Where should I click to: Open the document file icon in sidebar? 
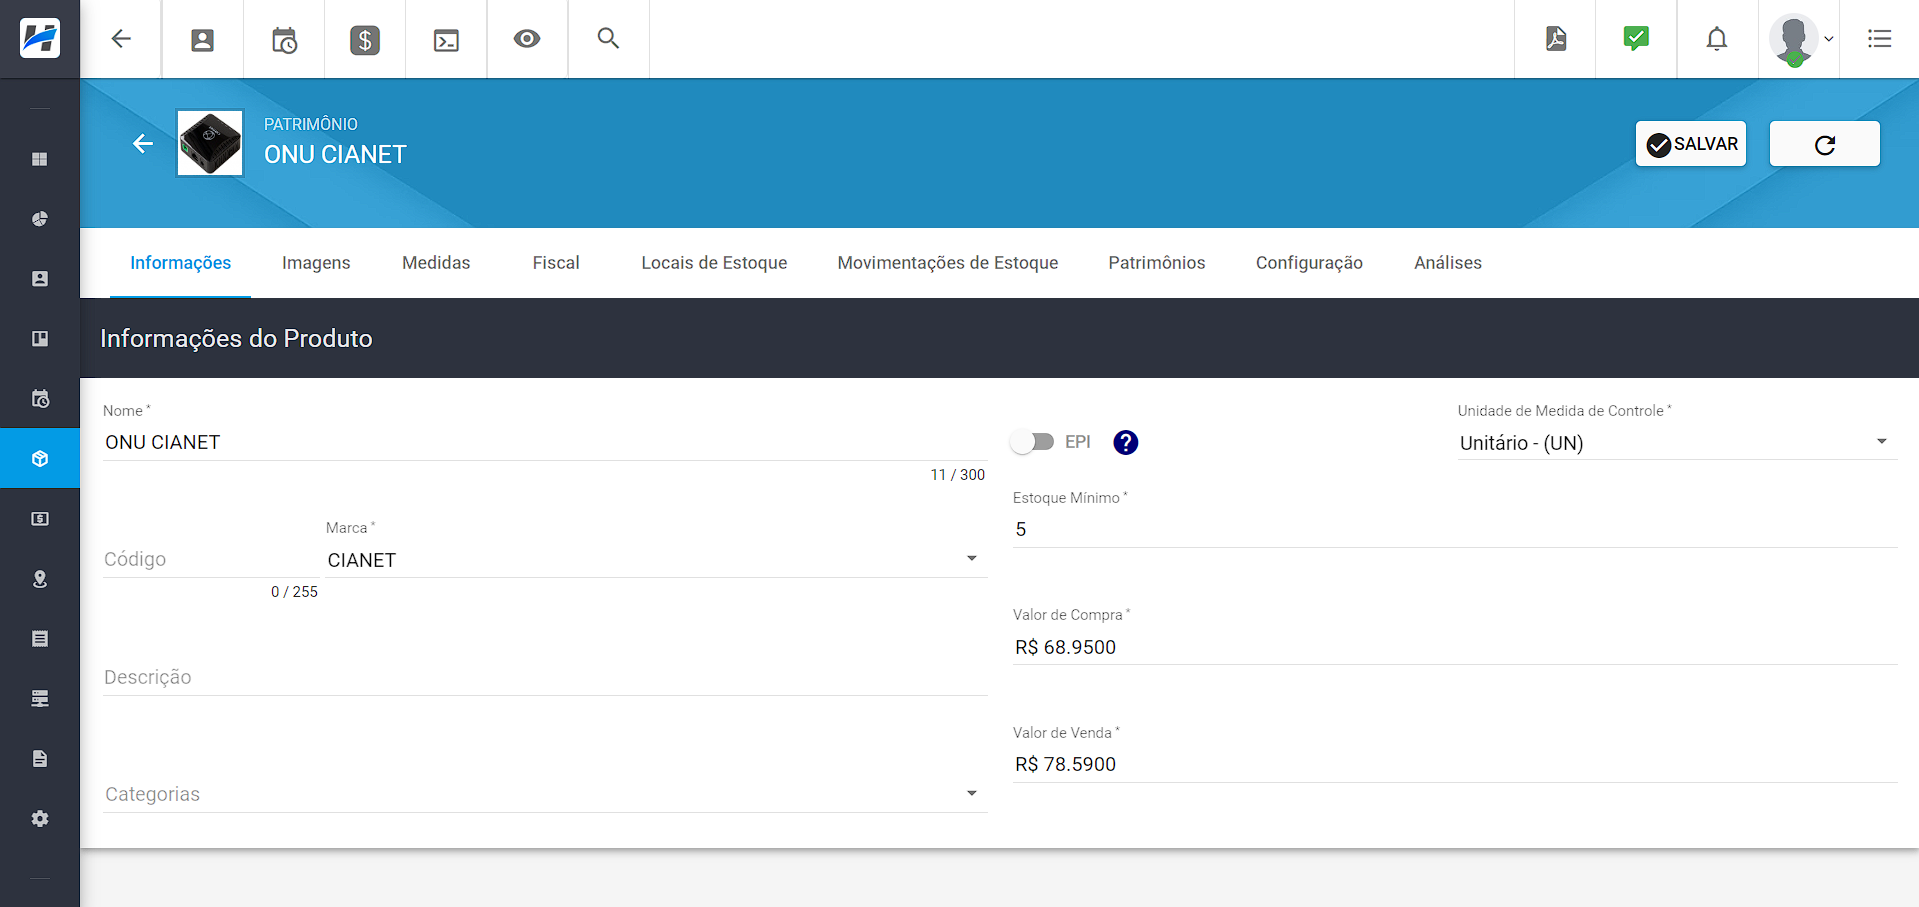point(40,759)
